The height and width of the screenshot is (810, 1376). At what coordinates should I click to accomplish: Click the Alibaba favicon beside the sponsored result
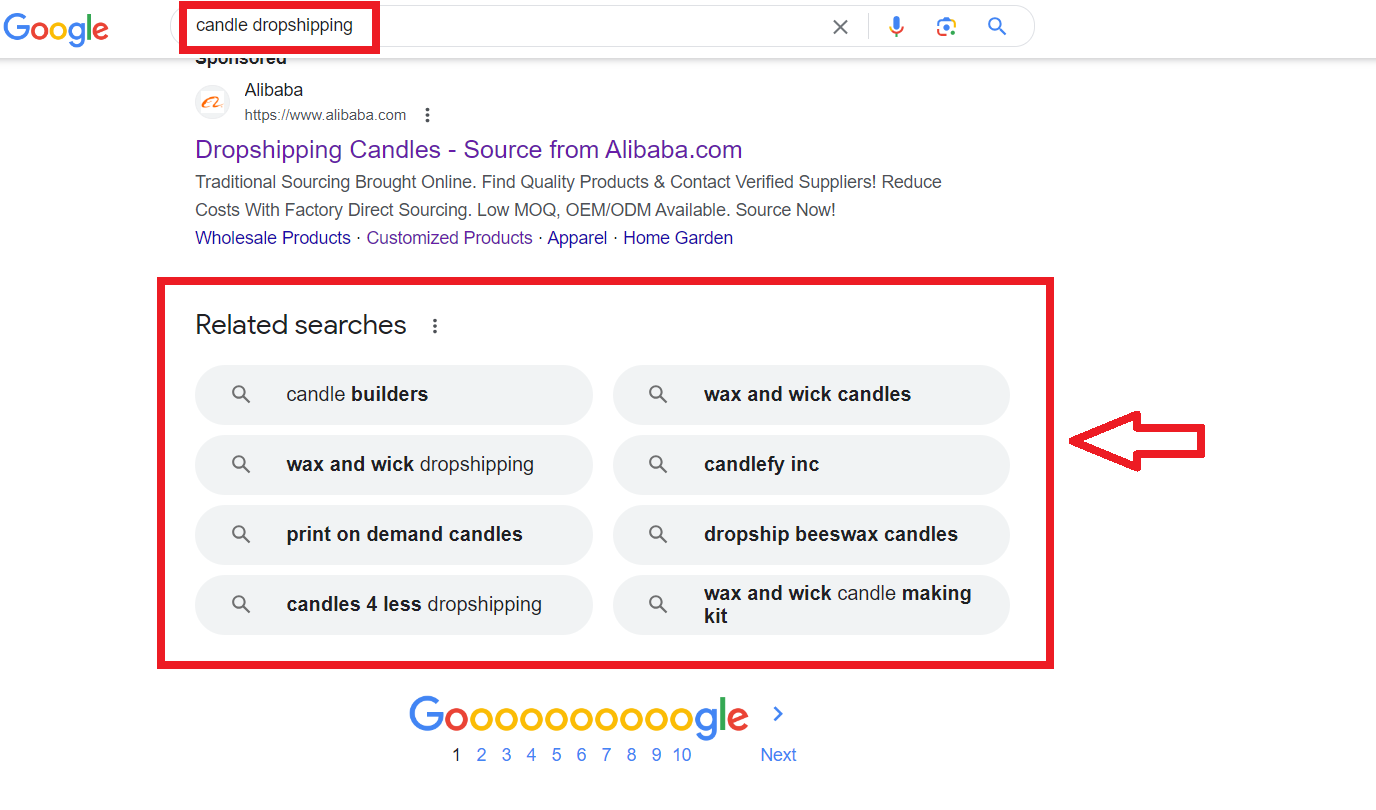(x=212, y=101)
